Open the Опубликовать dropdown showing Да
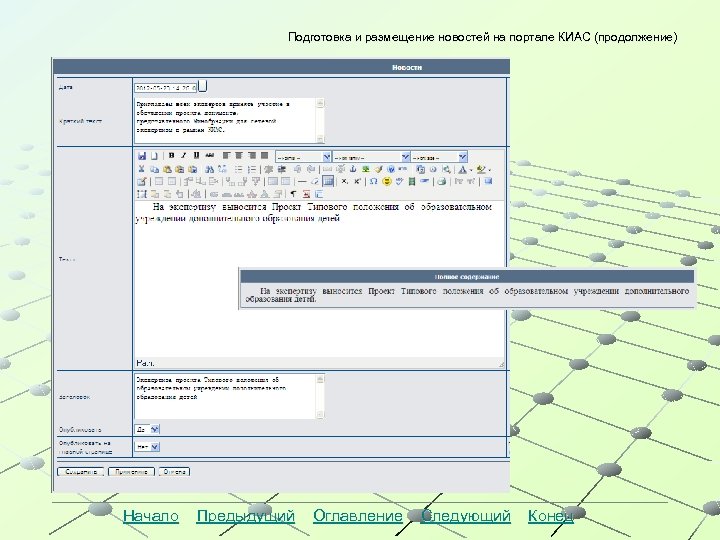This screenshot has width=720, height=540. [147, 429]
